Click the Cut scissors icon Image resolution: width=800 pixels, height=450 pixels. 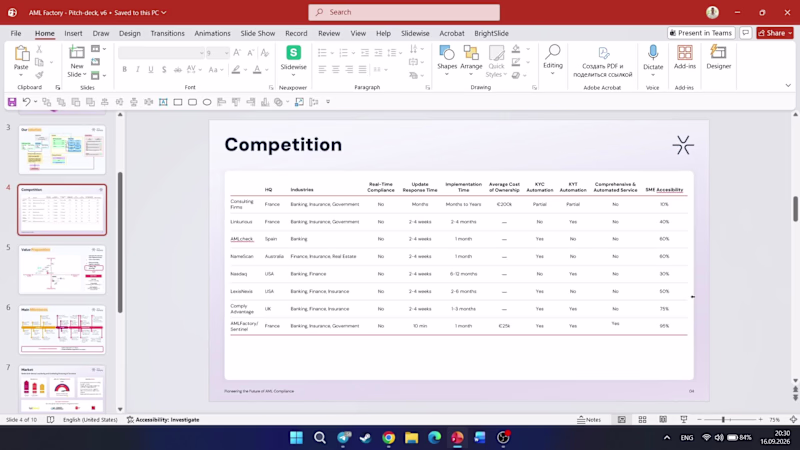tap(39, 50)
